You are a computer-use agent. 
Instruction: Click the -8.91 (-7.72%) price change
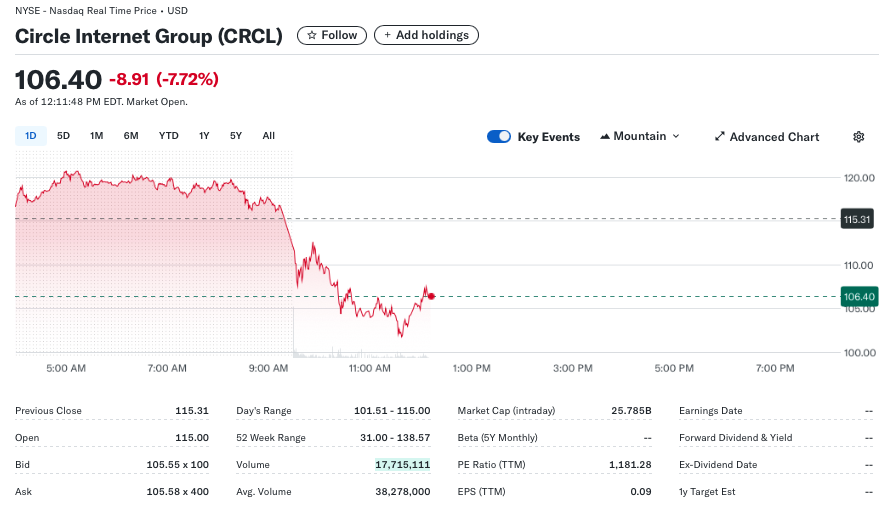click(164, 79)
